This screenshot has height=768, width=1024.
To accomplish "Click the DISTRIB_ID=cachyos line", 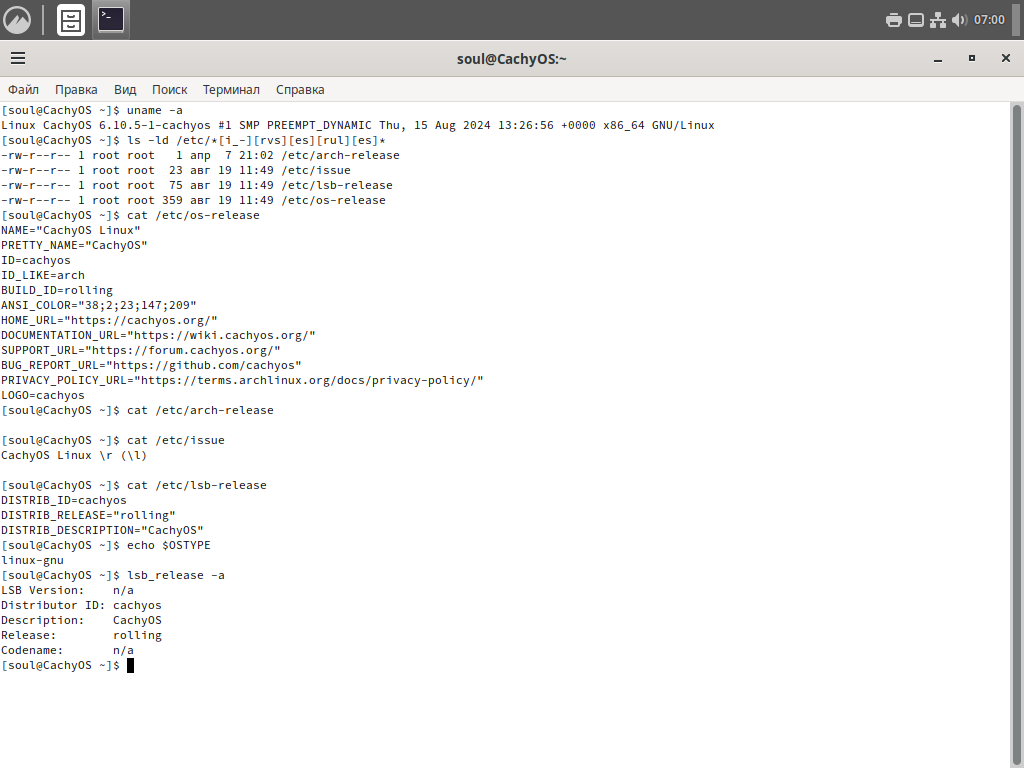I will coord(64,501).
